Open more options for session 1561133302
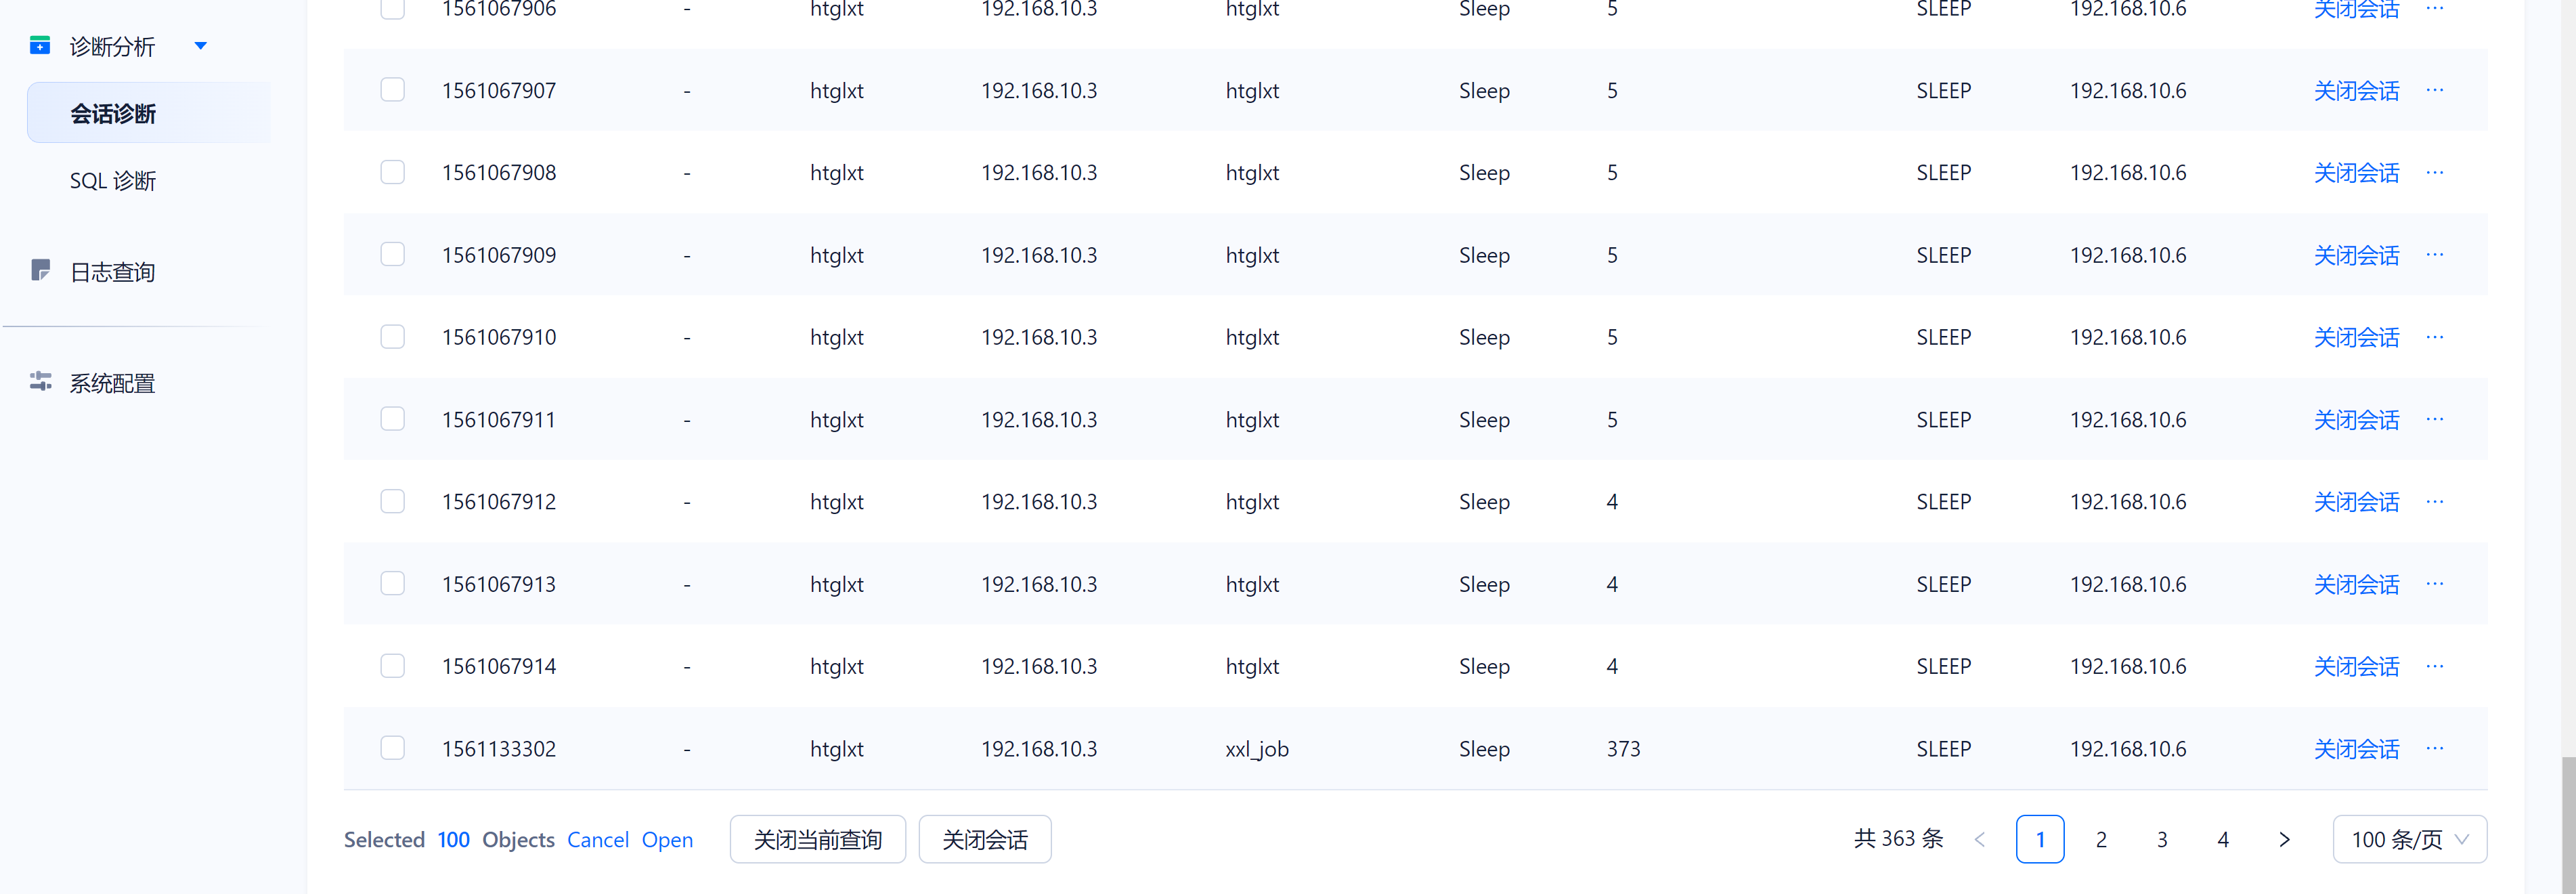 [x=2435, y=748]
